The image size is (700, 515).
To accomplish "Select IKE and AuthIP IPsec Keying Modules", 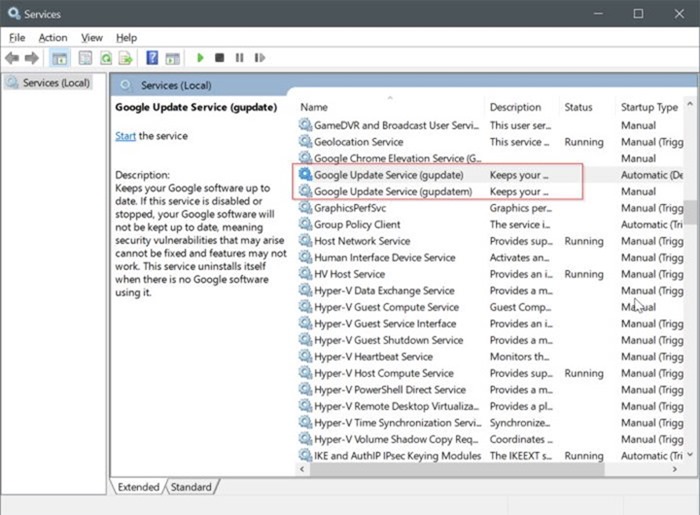I will click(397, 456).
